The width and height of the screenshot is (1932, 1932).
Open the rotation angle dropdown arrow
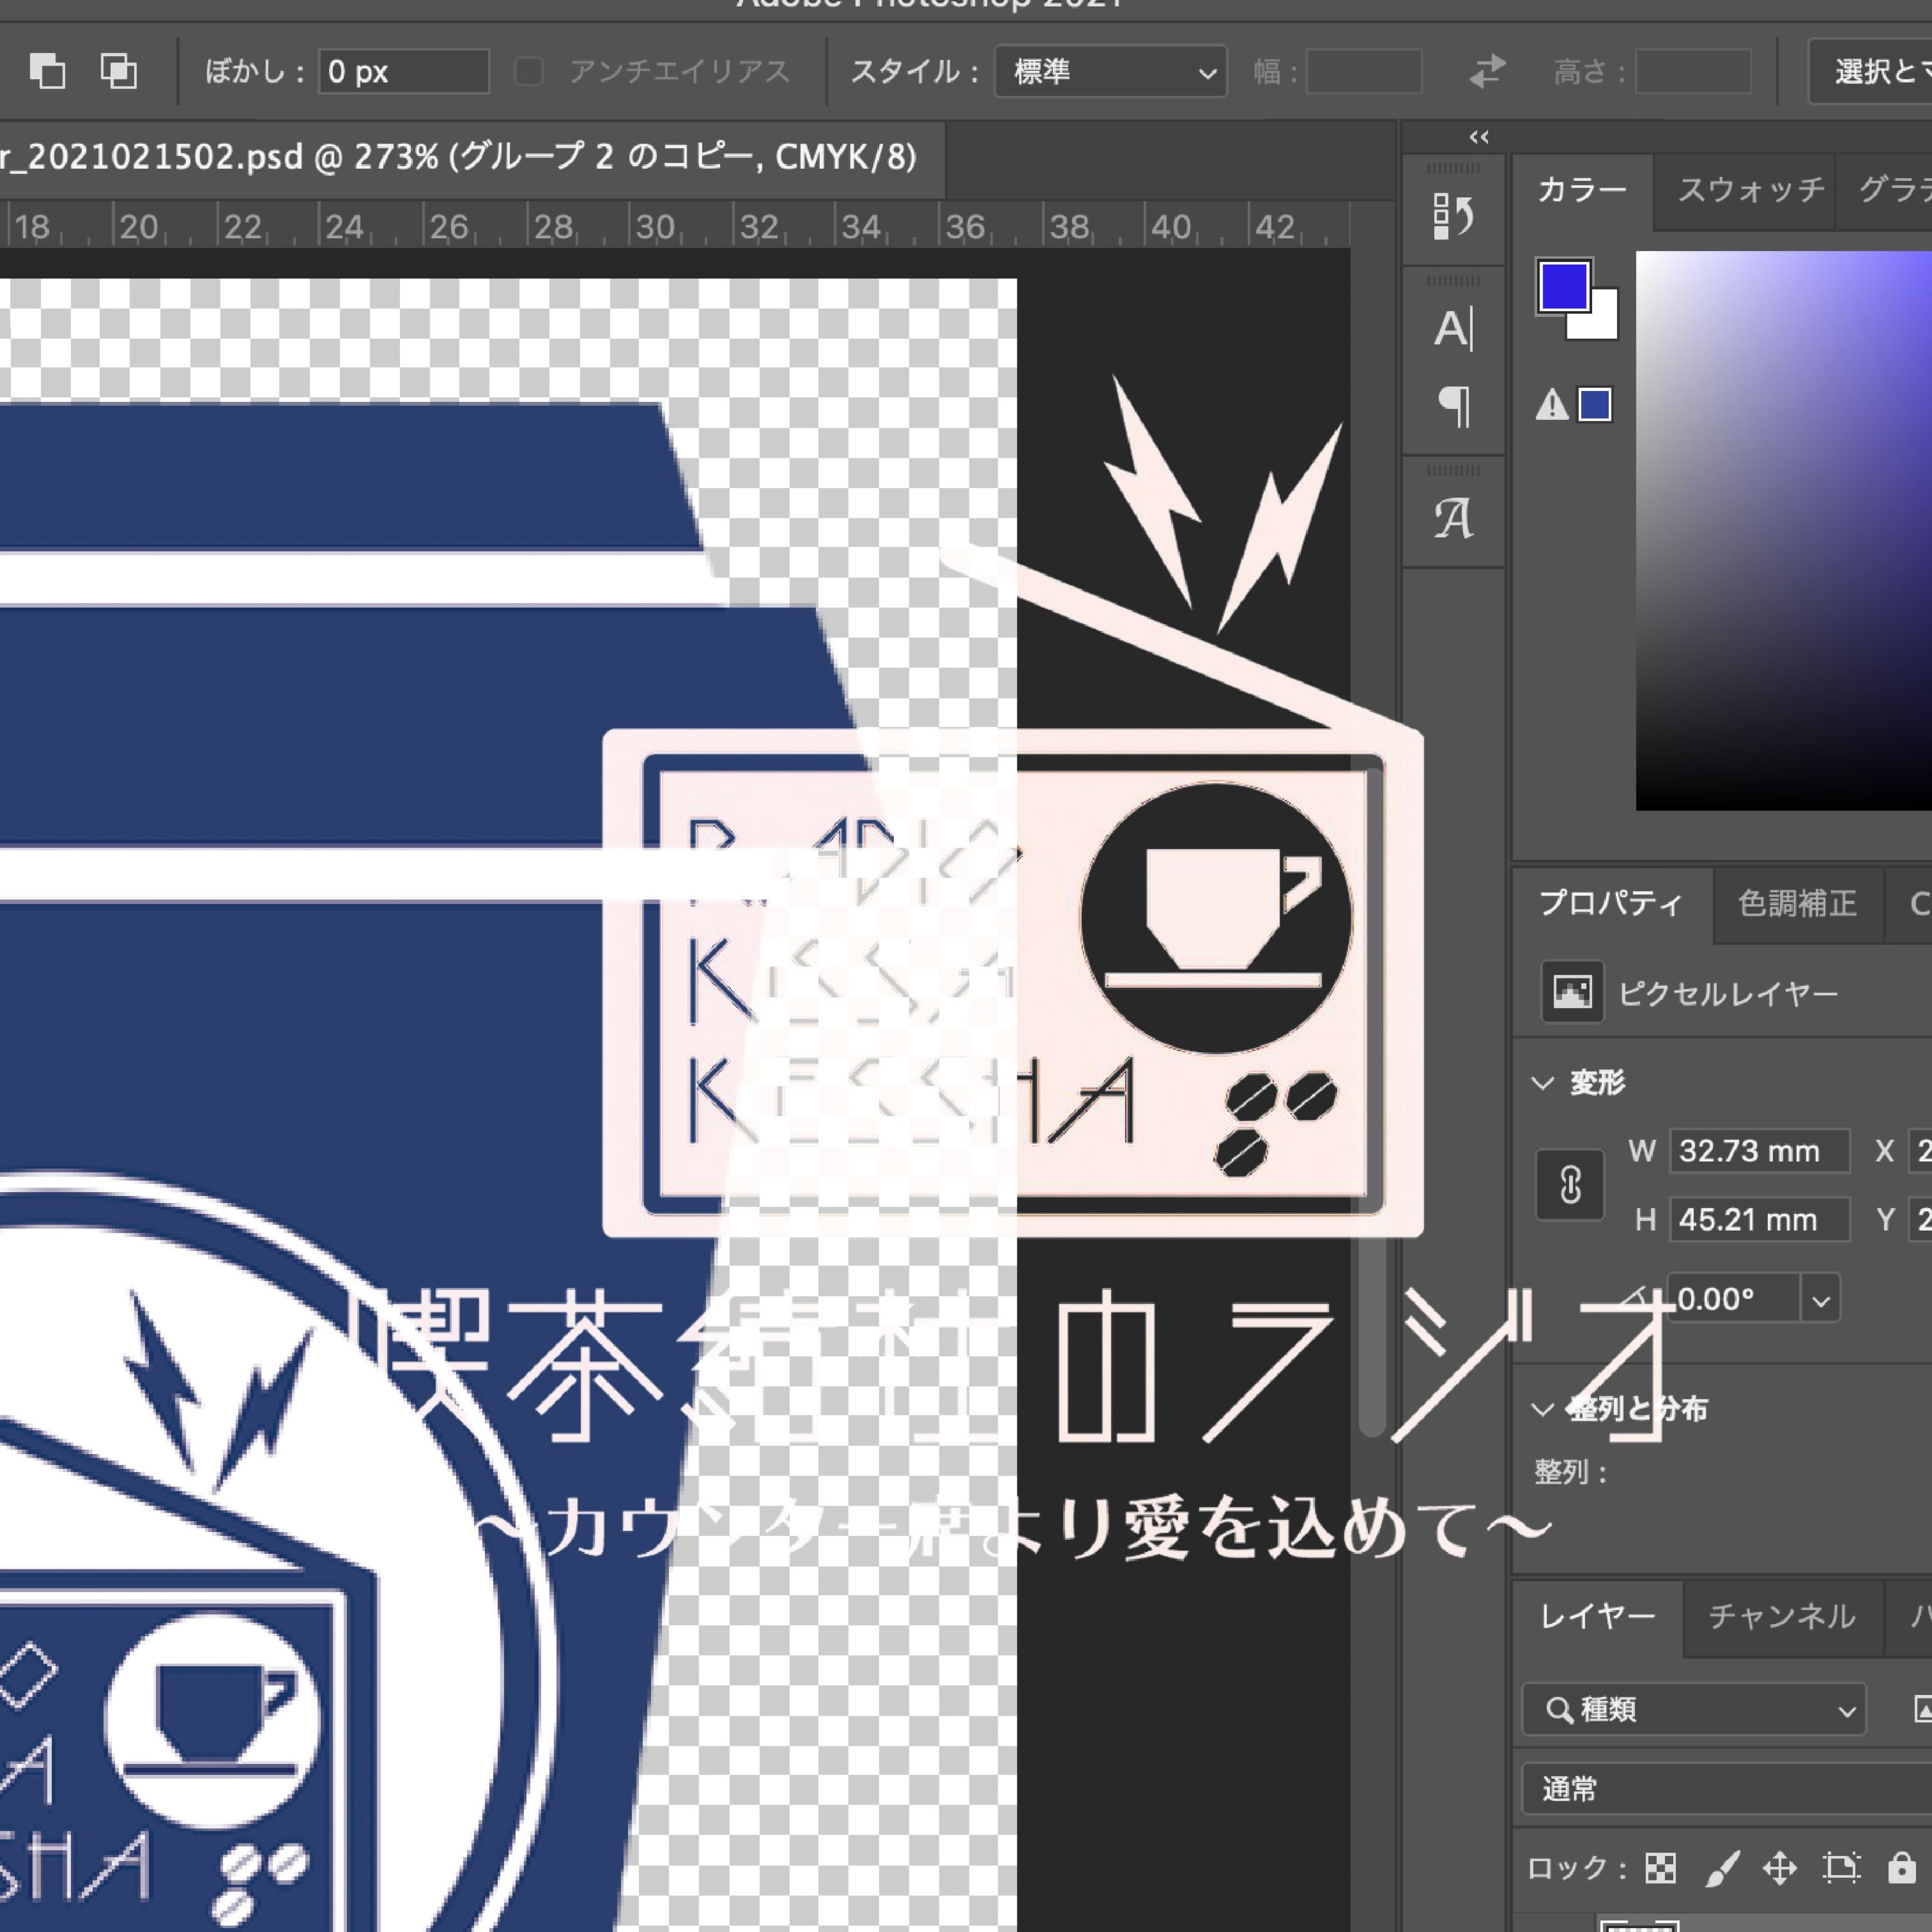1820,1300
